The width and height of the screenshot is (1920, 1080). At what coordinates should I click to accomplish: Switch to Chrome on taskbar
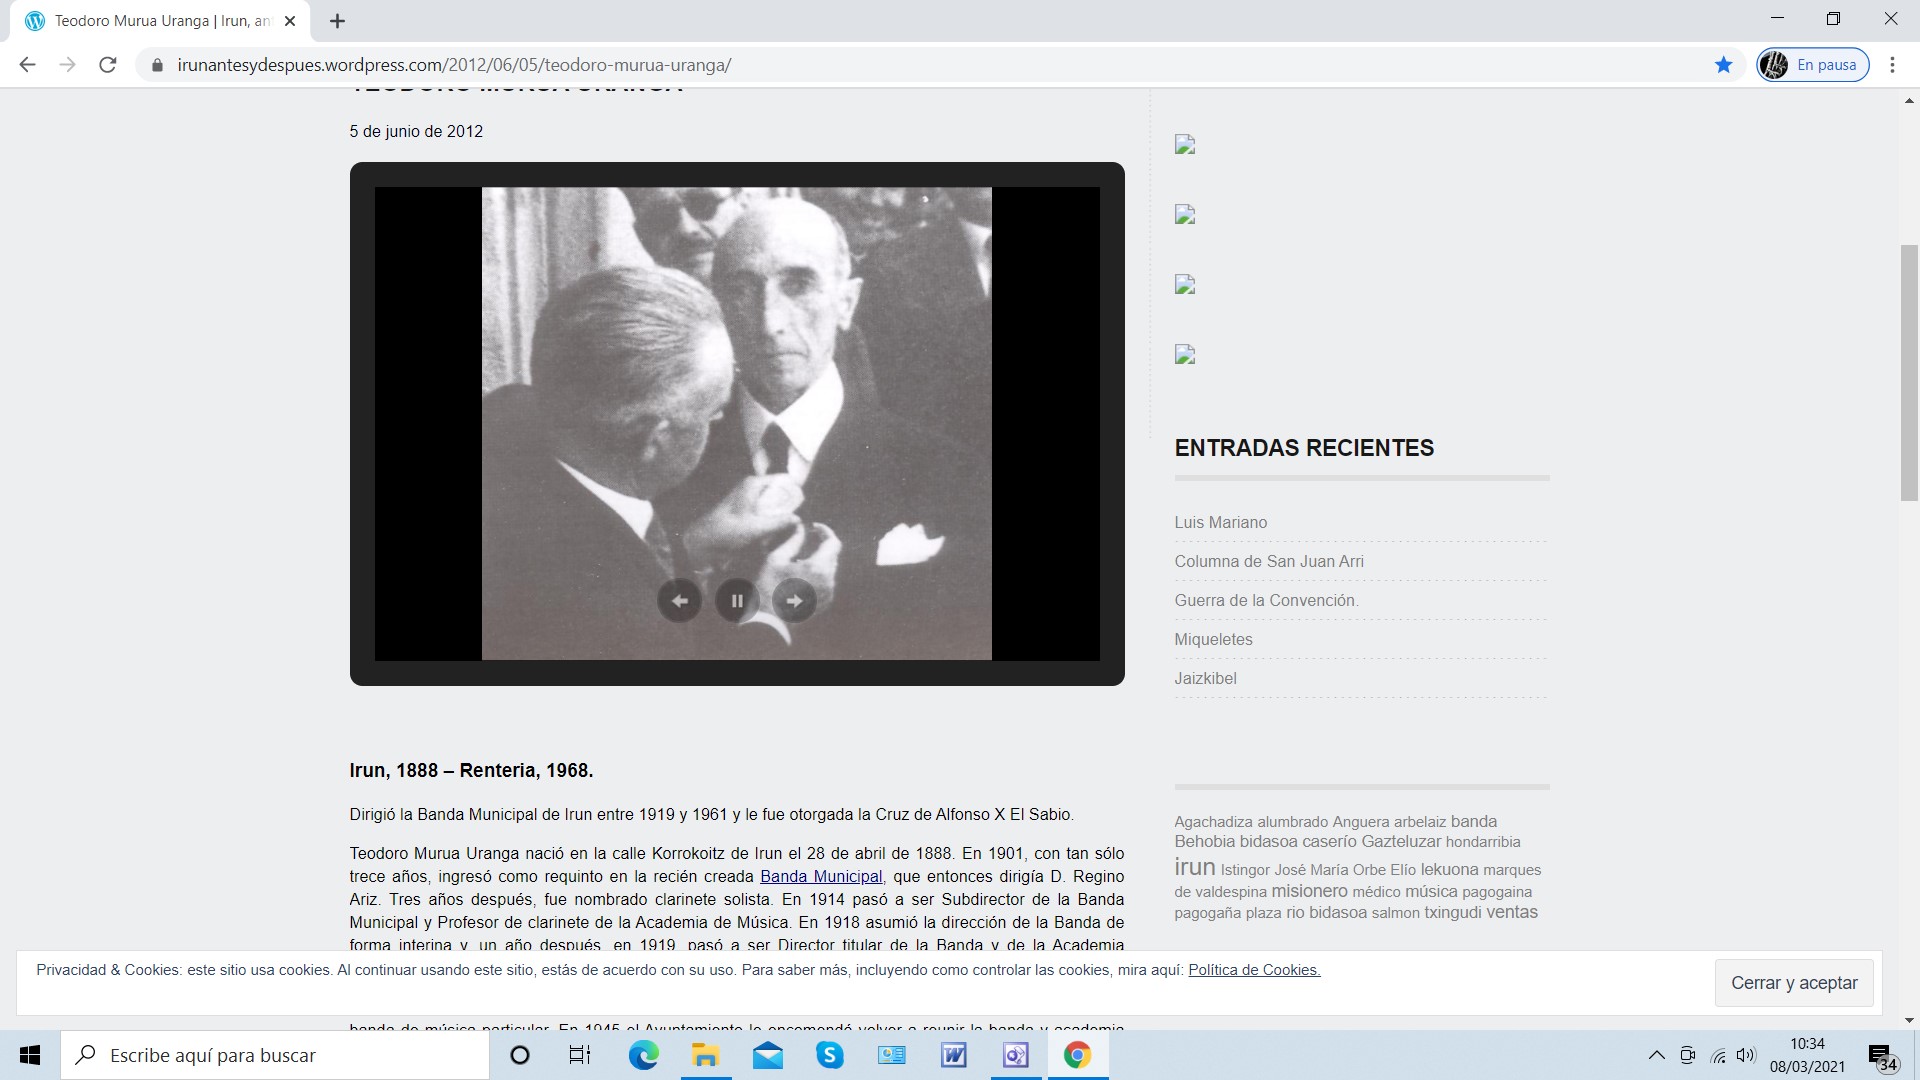[x=1077, y=1055]
